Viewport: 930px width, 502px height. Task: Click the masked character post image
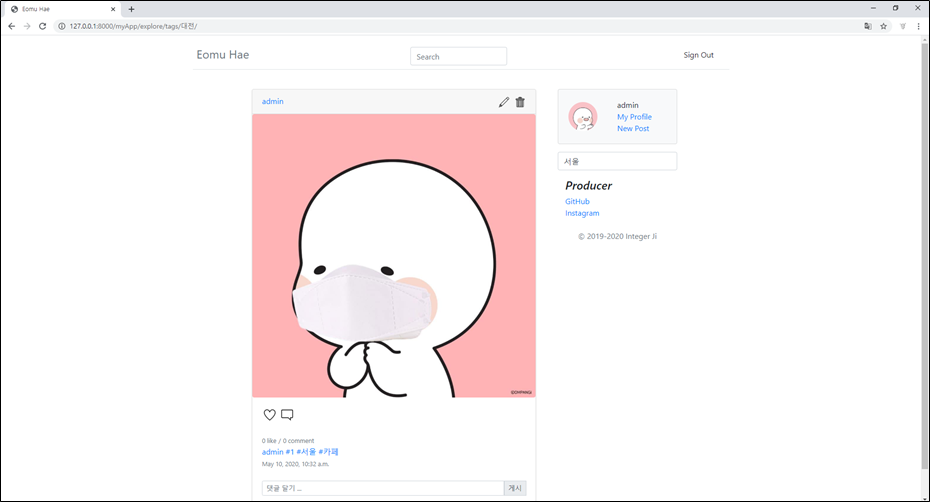394,256
